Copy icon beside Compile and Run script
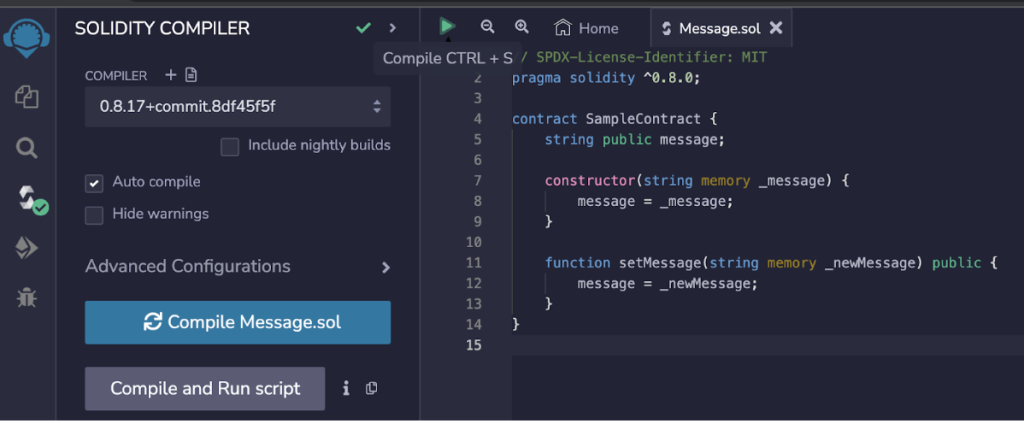This screenshot has height=421, width=1024. (x=371, y=388)
